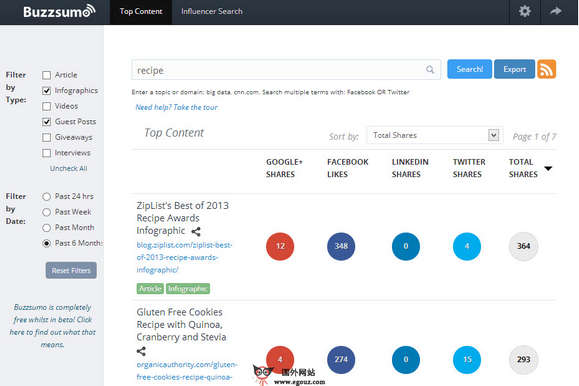
Task: Click the green Infographic tag
Action: pos(188,288)
